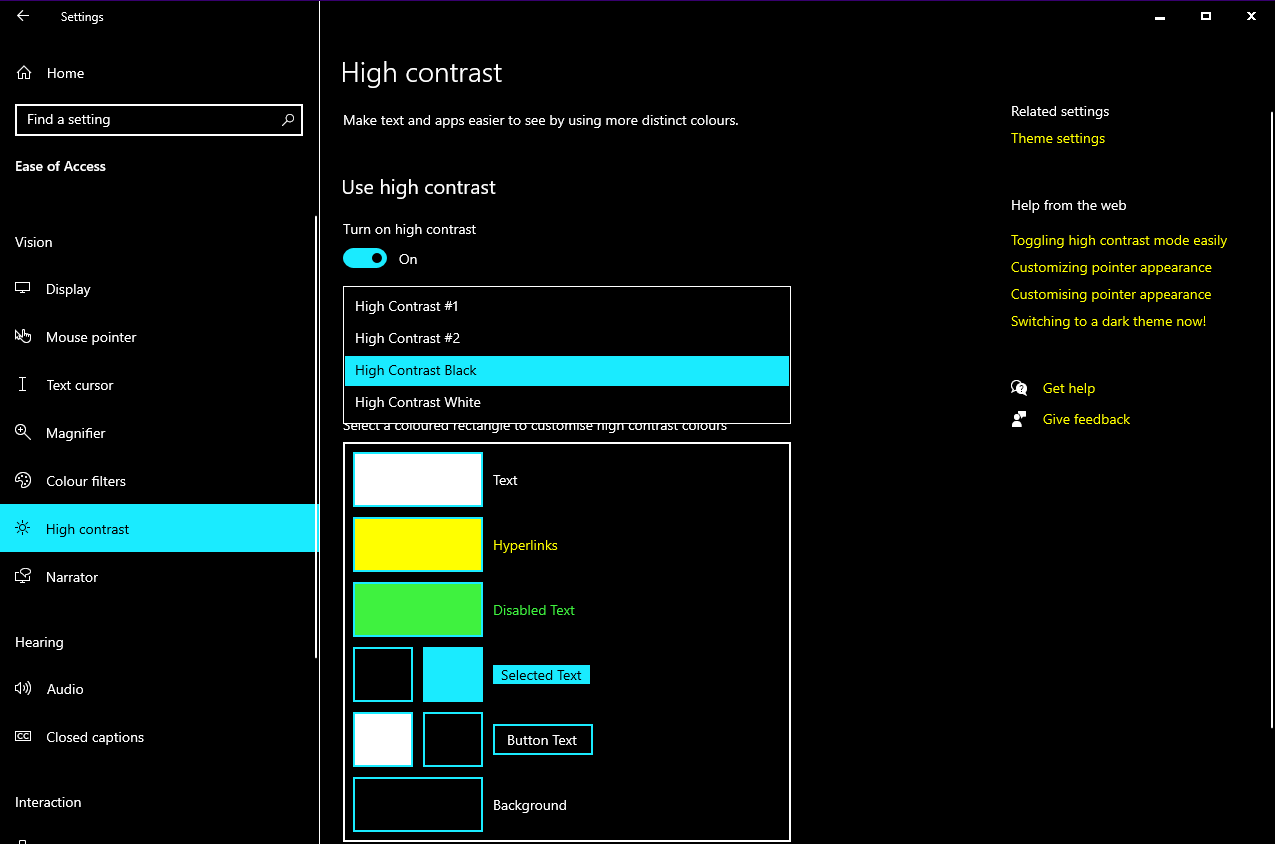The image size is (1275, 844).
Task: Click the Interaction section label
Action: [48, 802]
